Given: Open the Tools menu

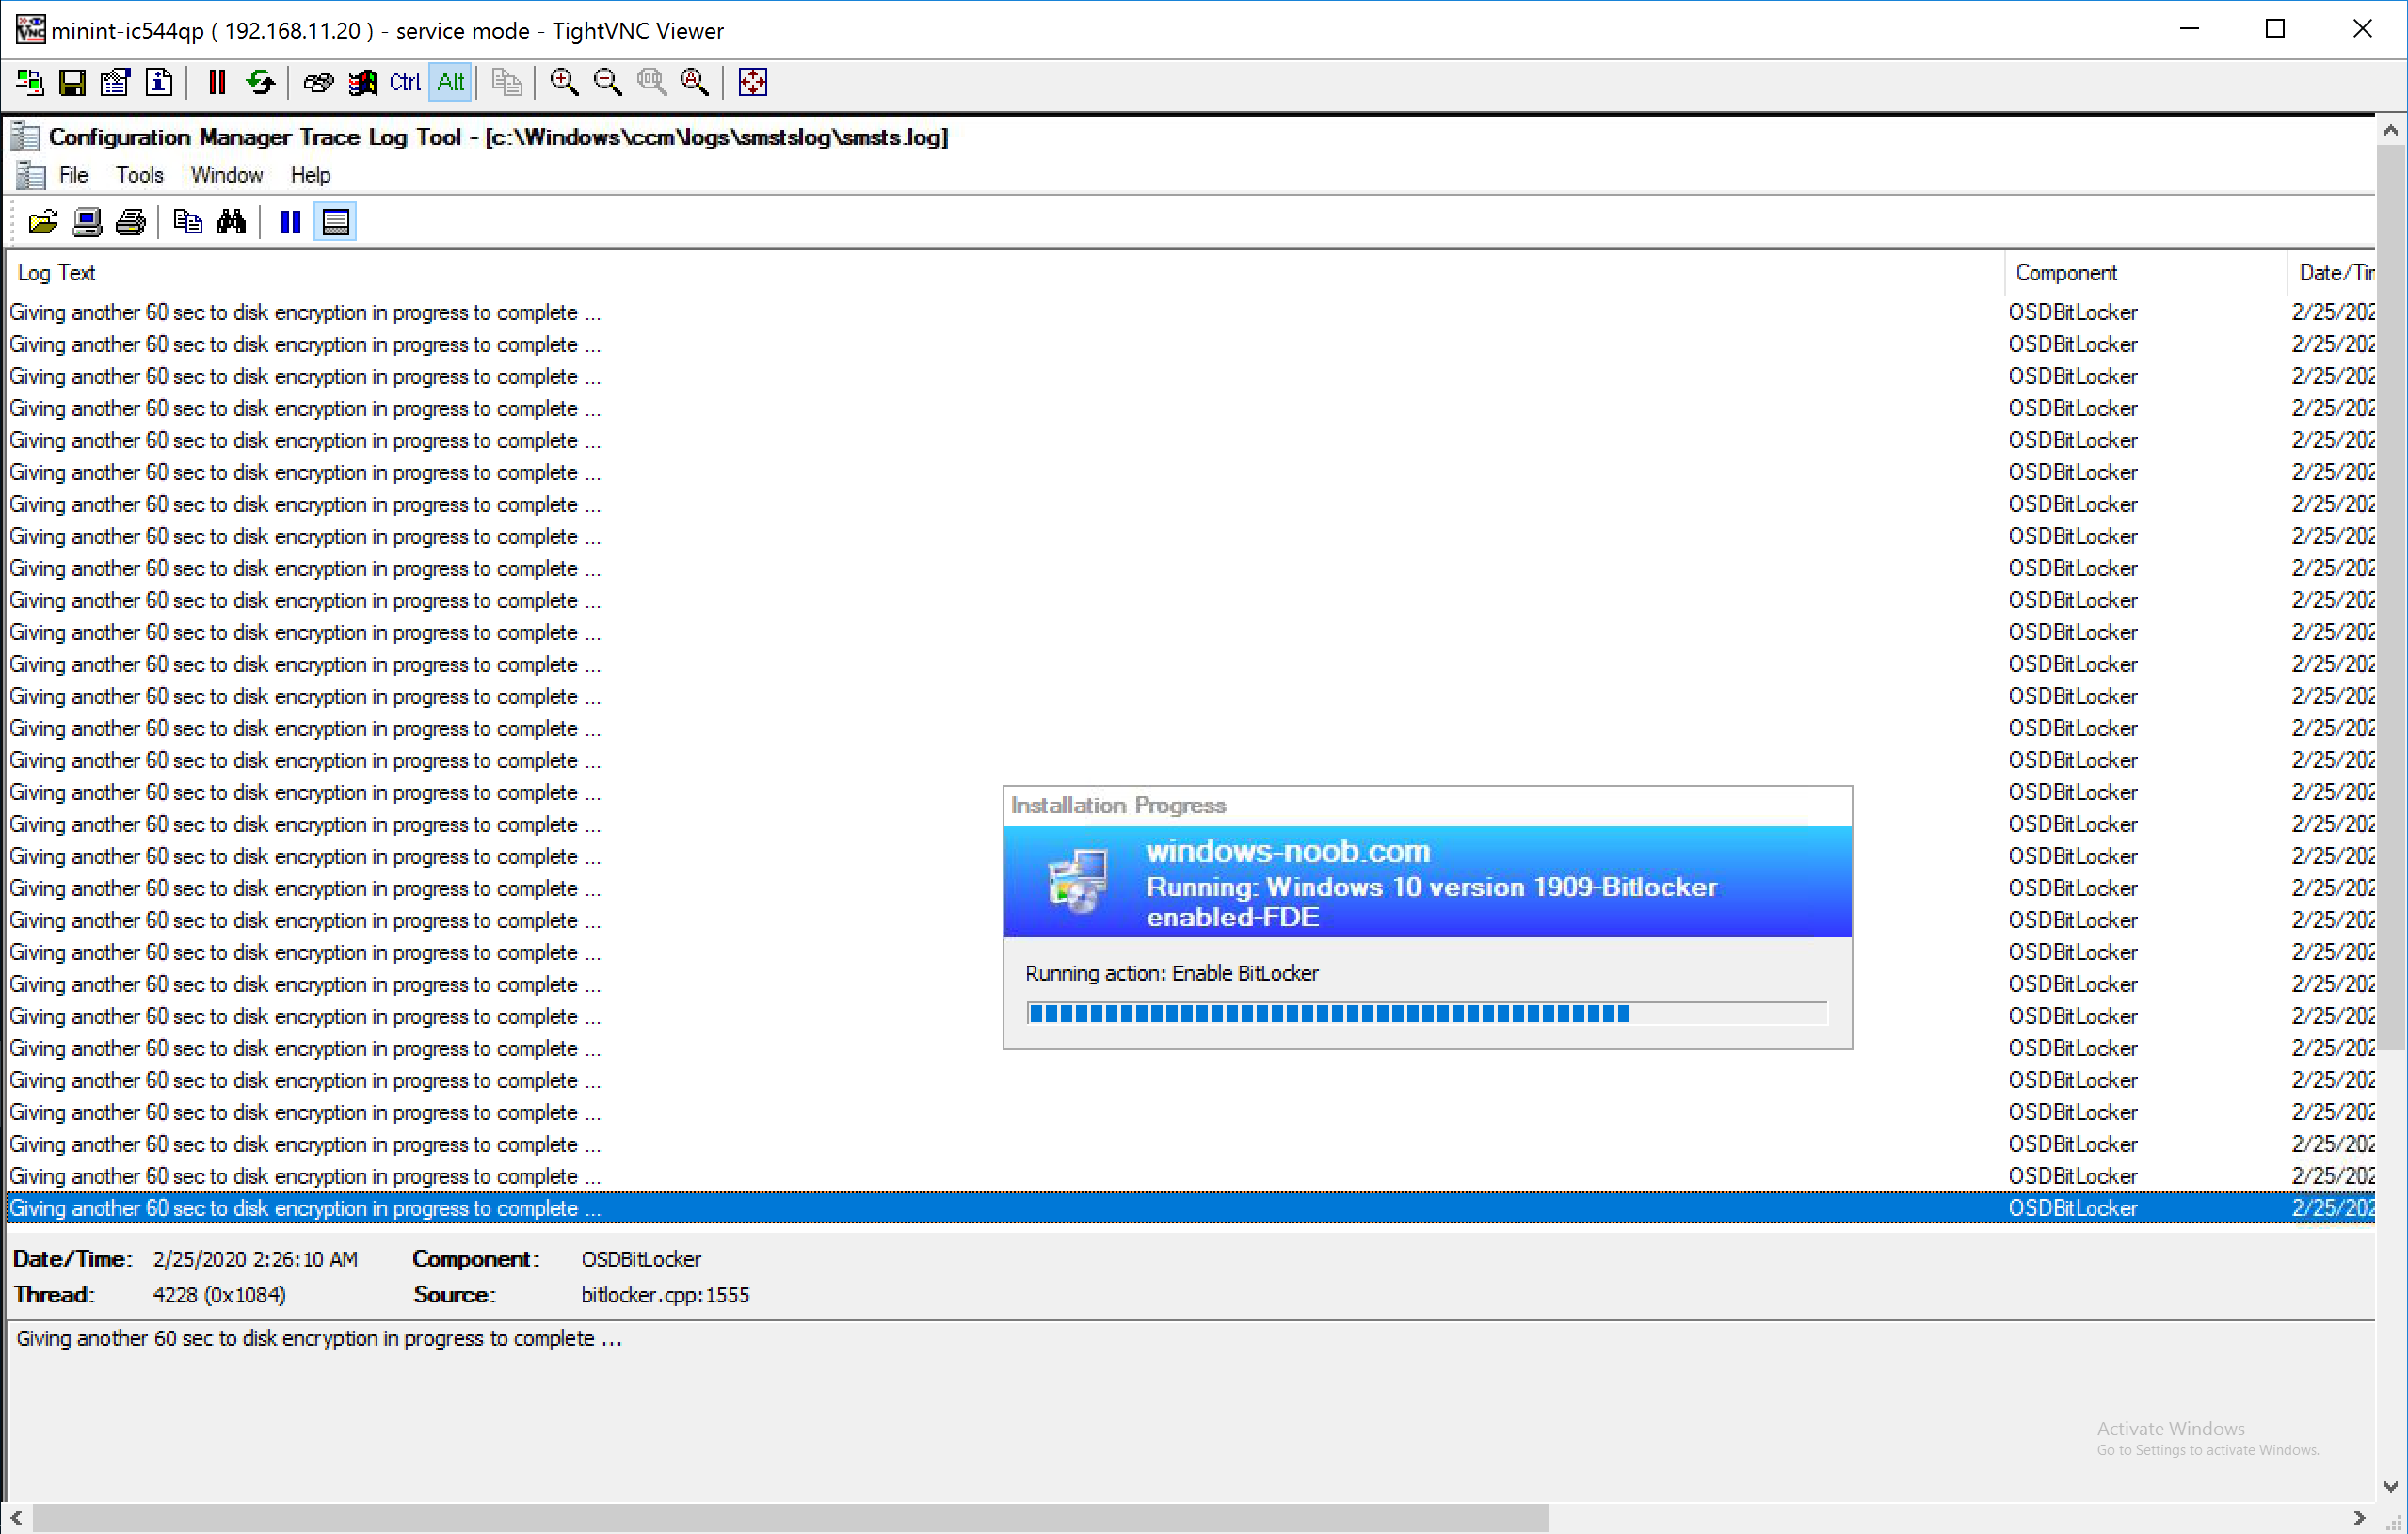Looking at the screenshot, I should click(139, 175).
